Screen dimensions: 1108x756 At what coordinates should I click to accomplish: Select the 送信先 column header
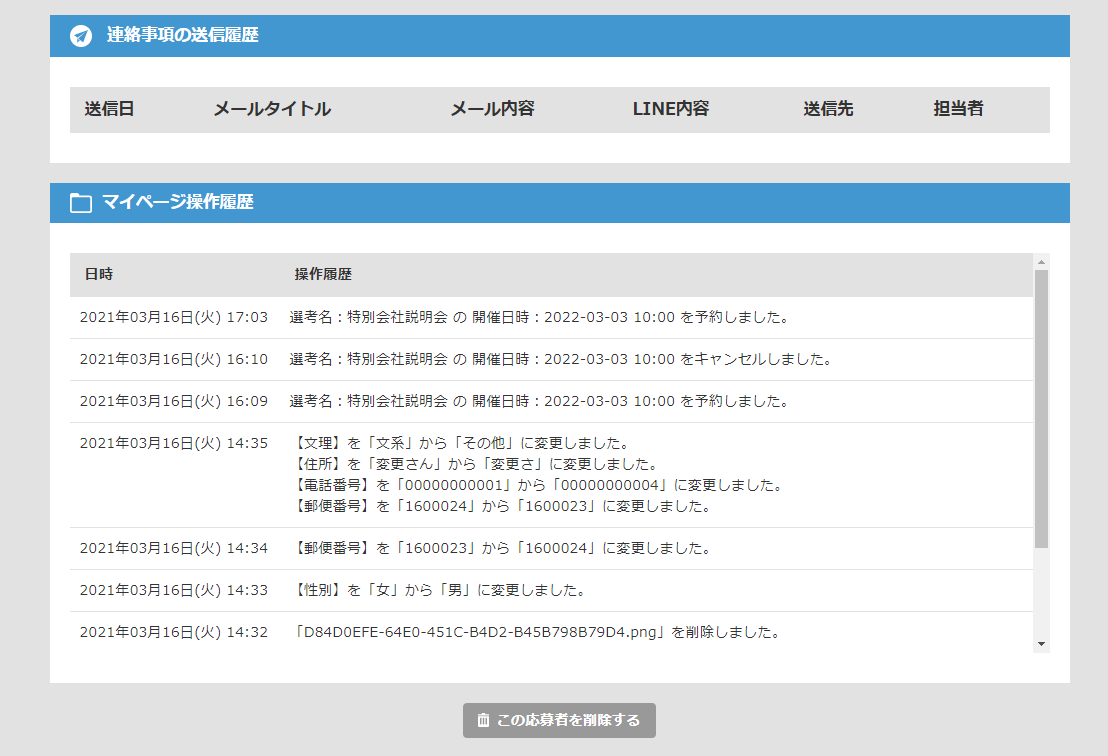tap(828, 109)
